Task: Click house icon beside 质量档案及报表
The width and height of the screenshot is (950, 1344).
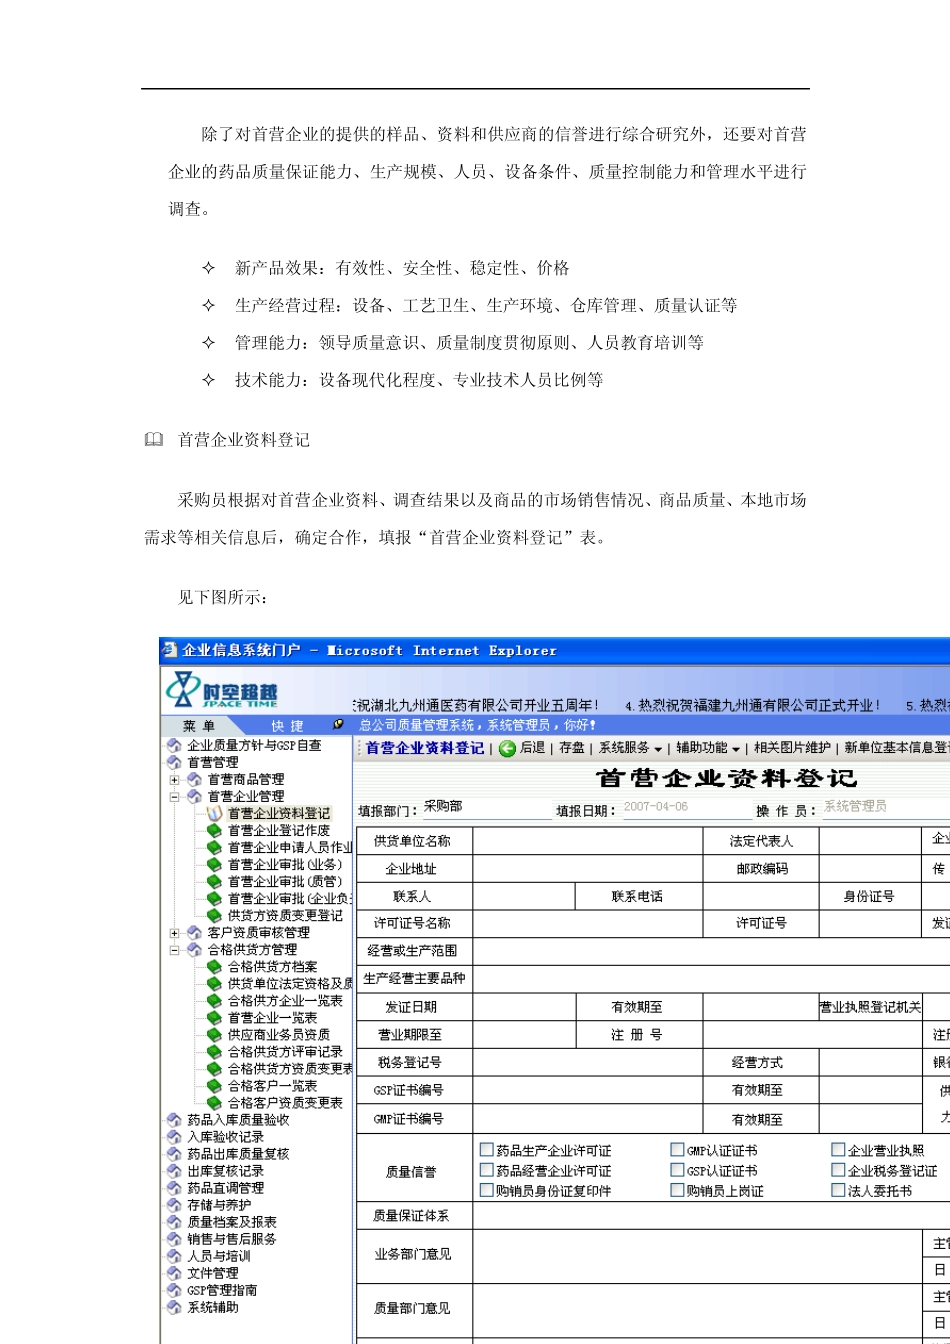Action: click(174, 1221)
